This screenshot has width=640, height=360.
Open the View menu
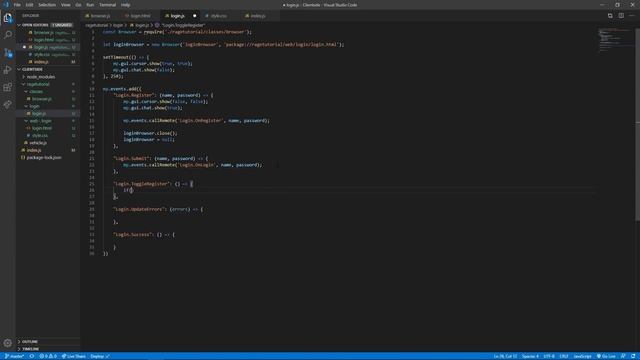coord(66,5)
